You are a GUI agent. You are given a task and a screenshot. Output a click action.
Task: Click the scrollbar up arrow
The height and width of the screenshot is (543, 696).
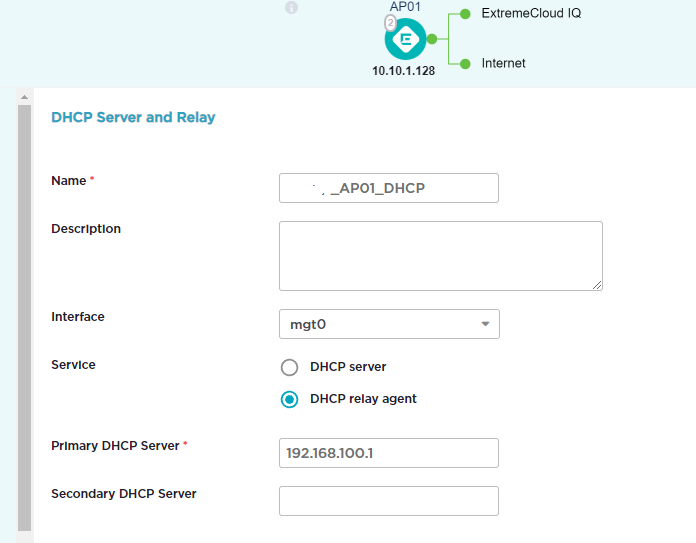pyautogui.click(x=25, y=97)
